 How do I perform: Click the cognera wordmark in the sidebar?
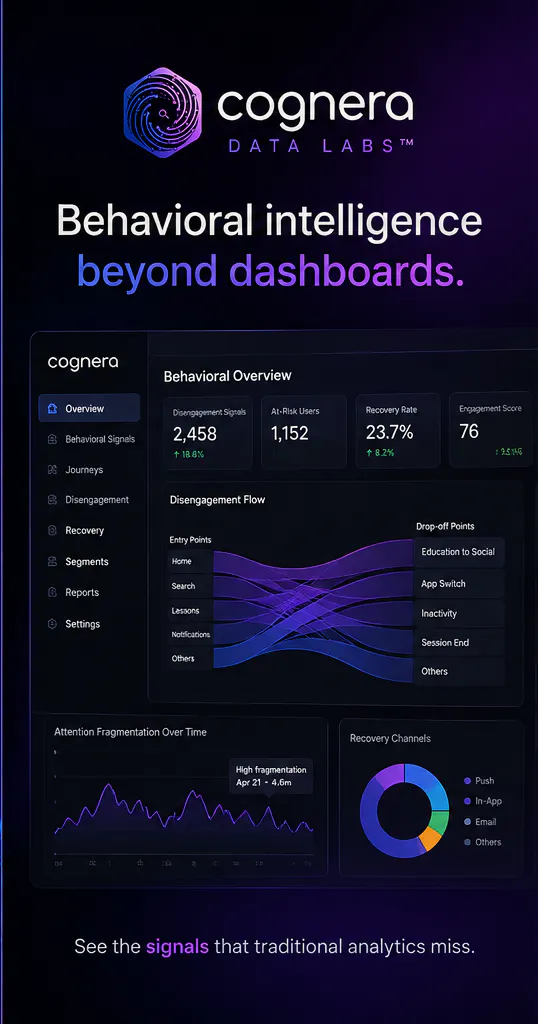83,362
